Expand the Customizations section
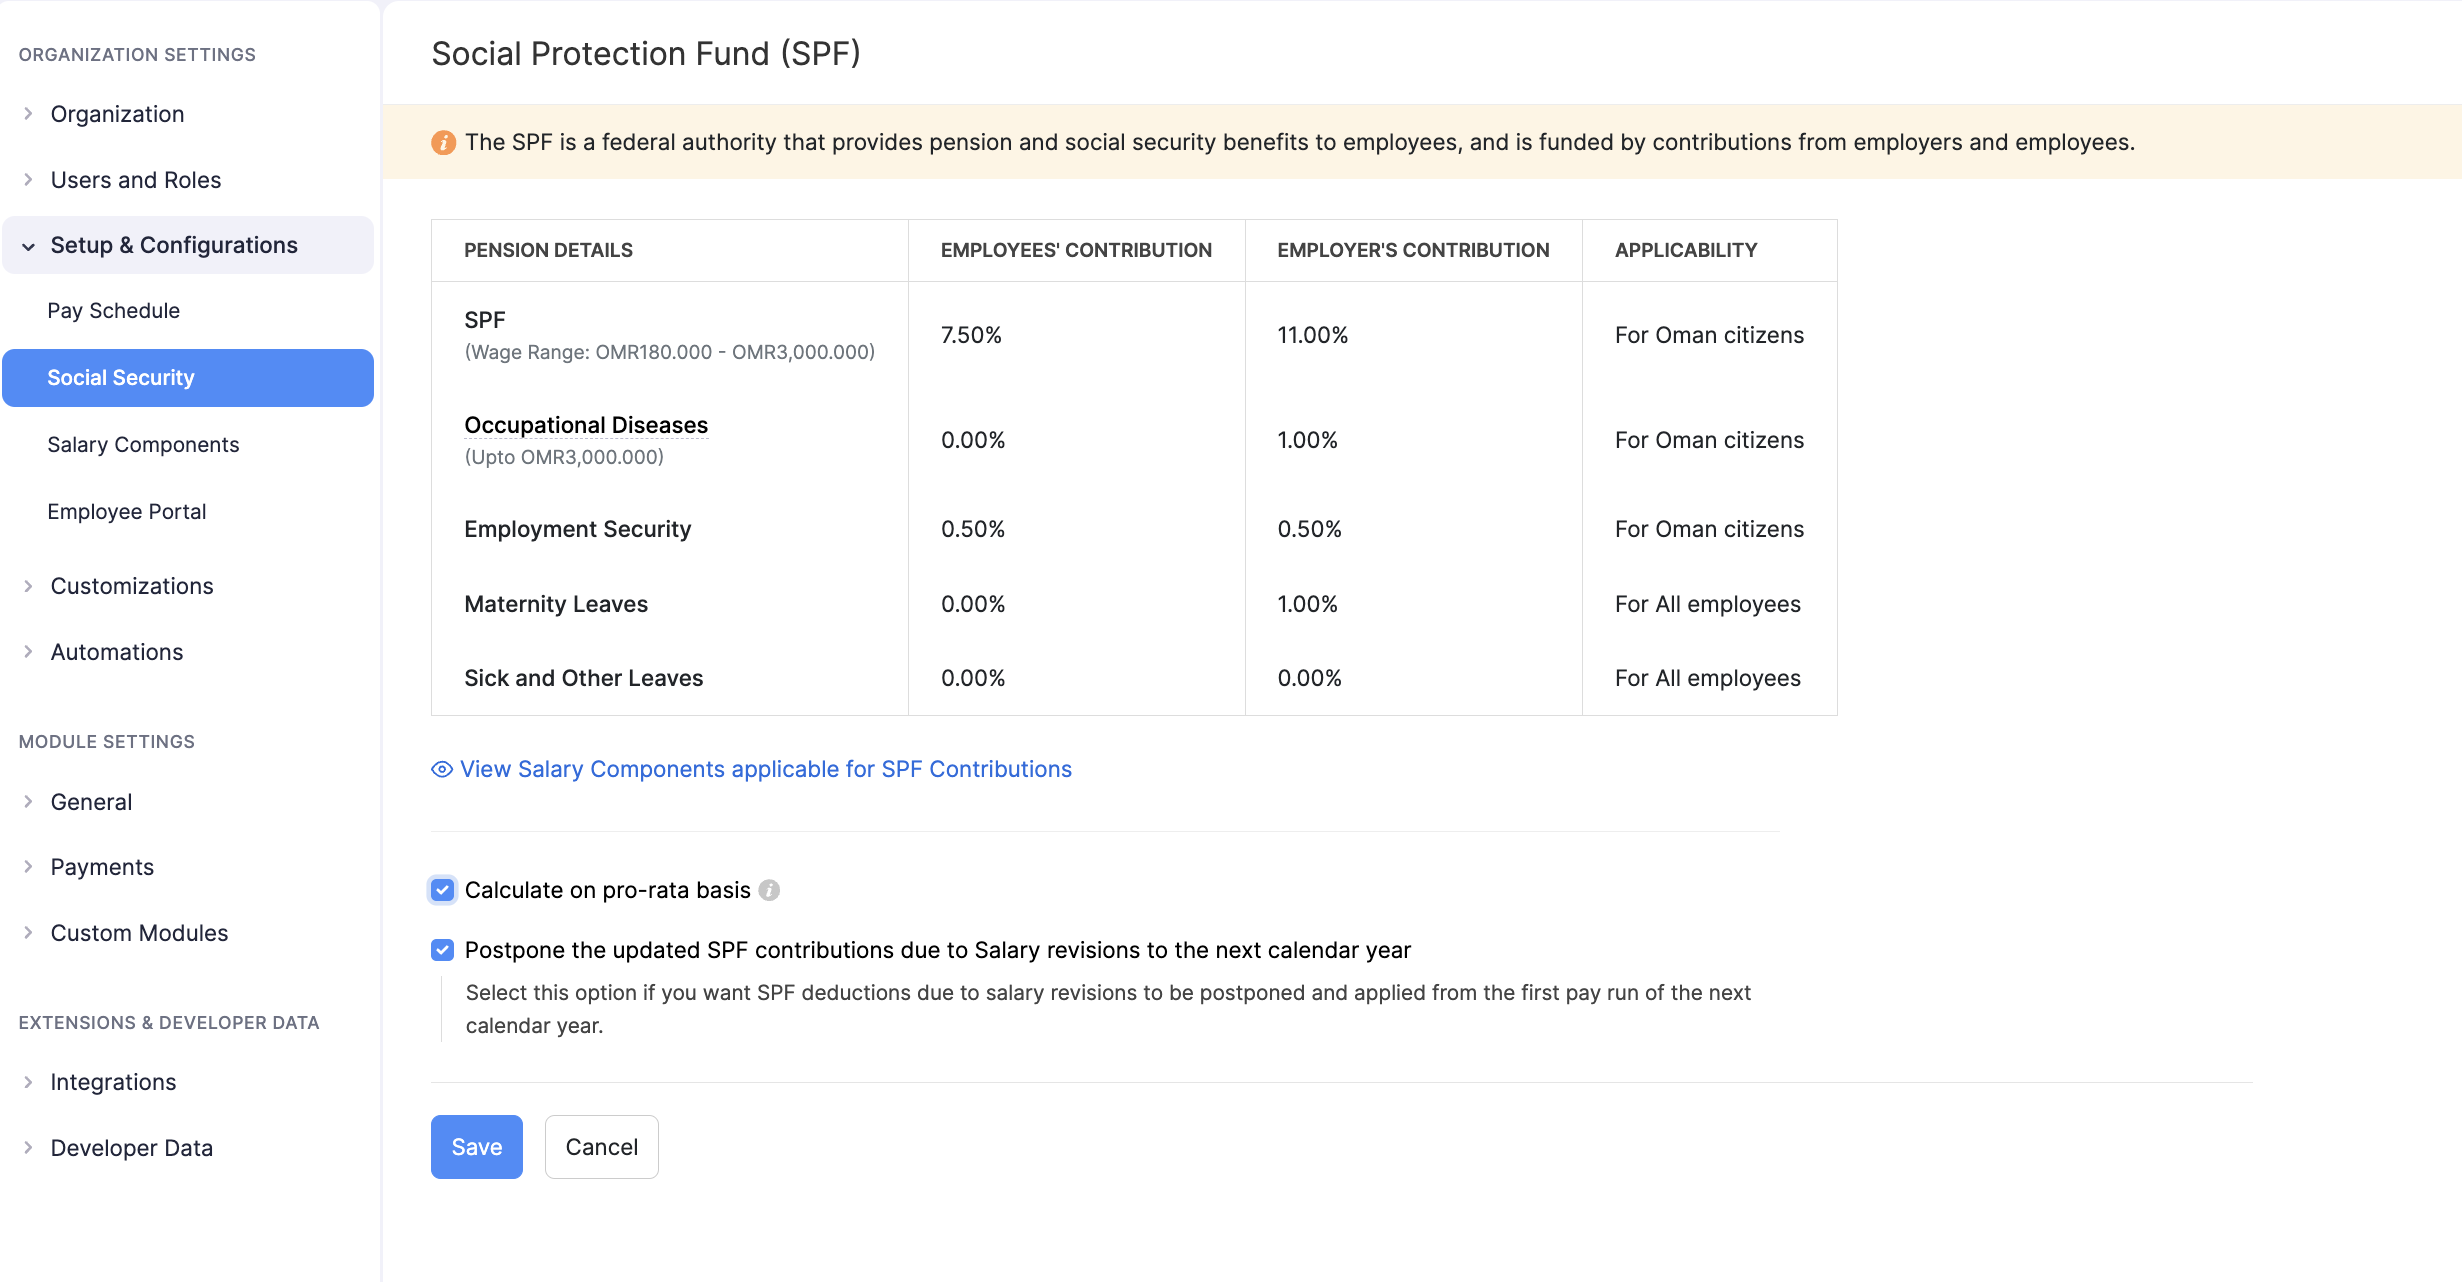Image resolution: width=2462 pixels, height=1282 pixels. [29, 586]
